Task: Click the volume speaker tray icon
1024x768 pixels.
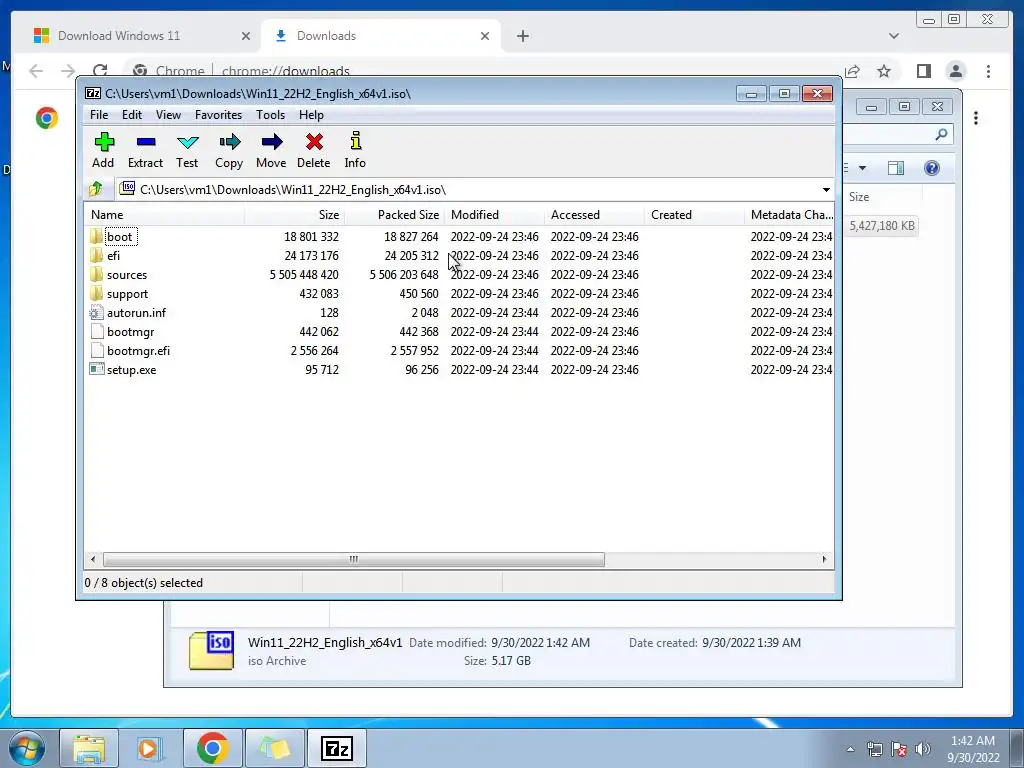Action: (x=923, y=749)
